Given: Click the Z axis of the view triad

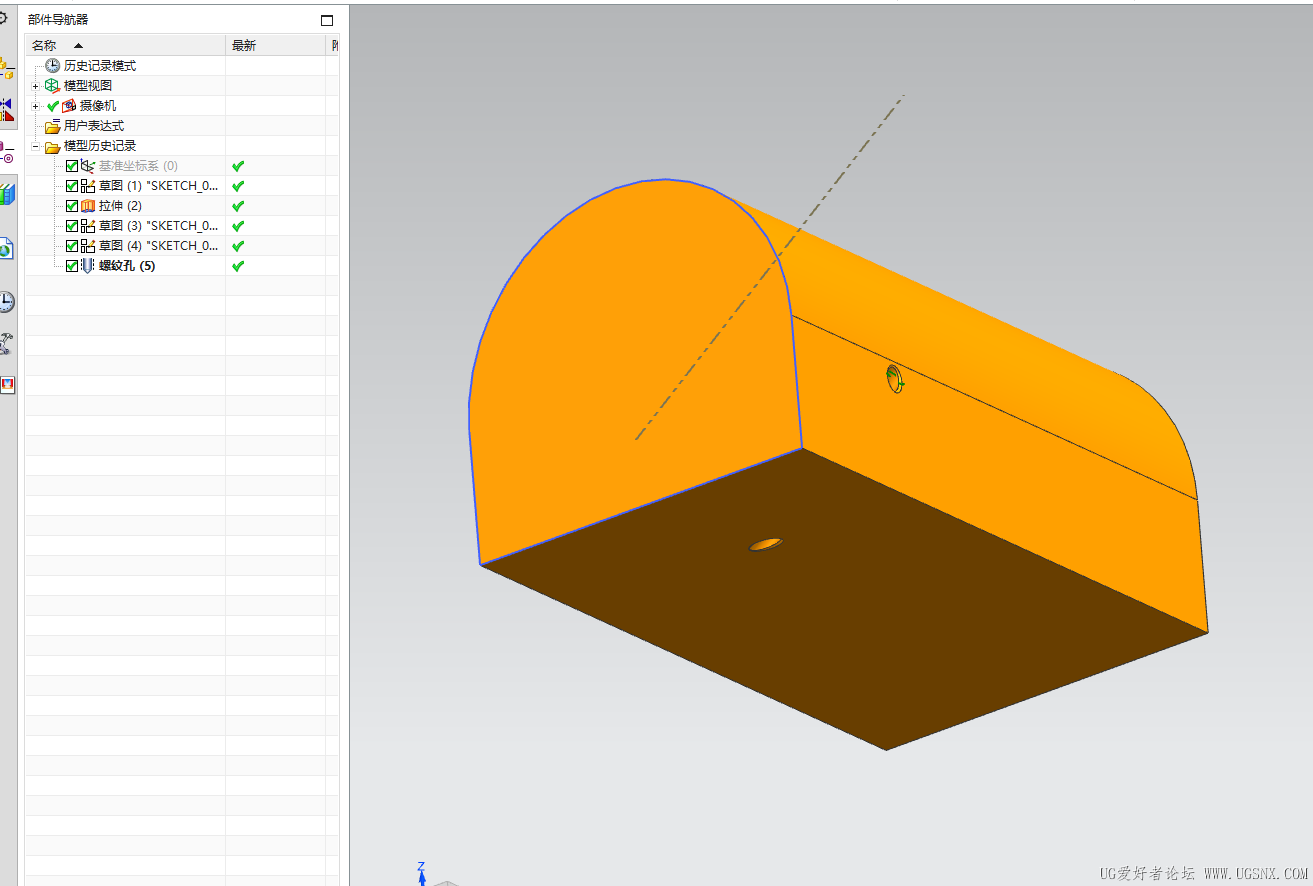Looking at the screenshot, I should 422,873.
